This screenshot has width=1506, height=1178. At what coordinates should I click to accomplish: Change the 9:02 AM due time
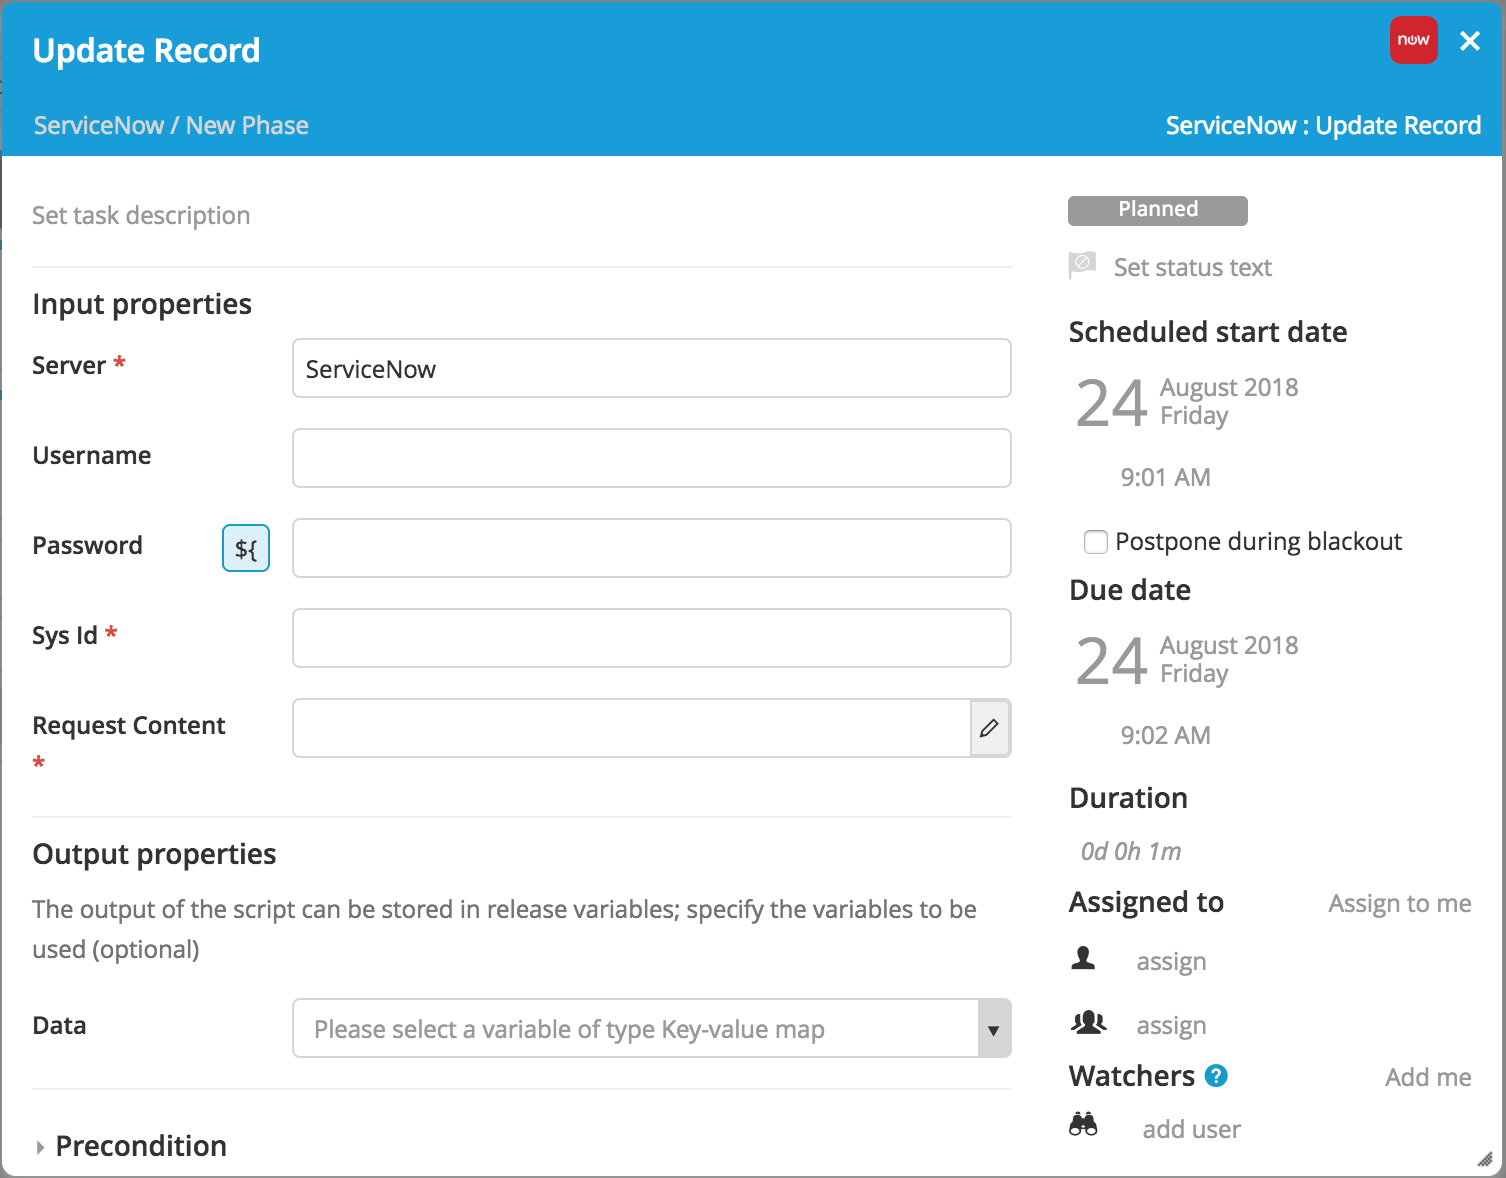[1165, 735]
